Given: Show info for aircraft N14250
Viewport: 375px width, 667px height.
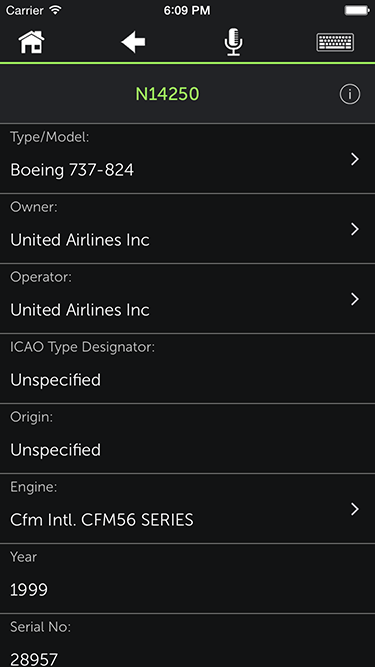Looking at the screenshot, I should pos(349,94).
